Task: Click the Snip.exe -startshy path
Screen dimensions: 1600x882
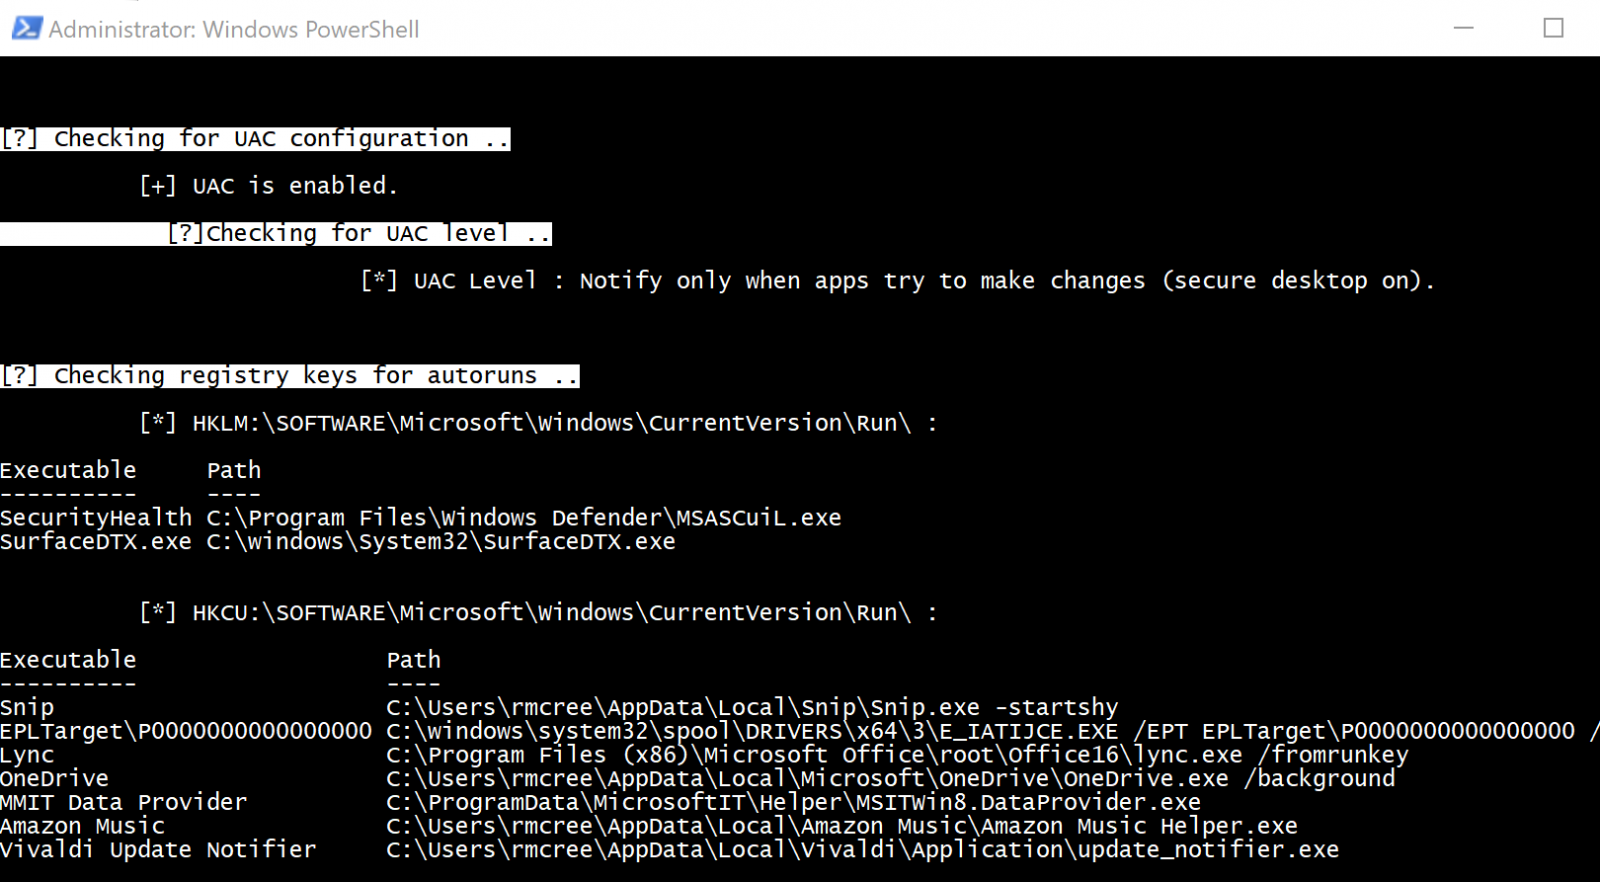Action: pos(752,708)
